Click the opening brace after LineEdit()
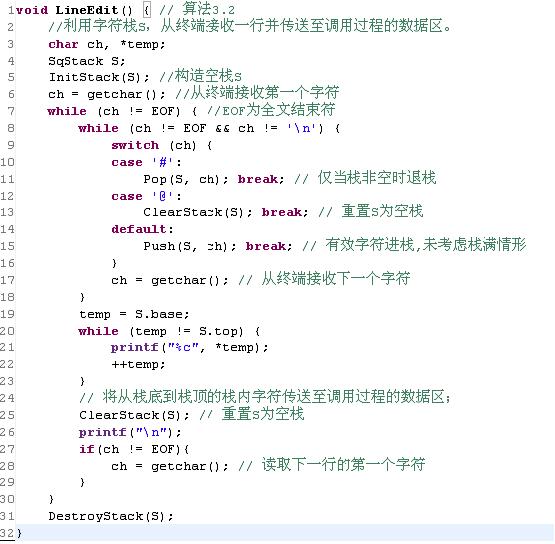The image size is (555, 544). pyautogui.click(x=147, y=10)
